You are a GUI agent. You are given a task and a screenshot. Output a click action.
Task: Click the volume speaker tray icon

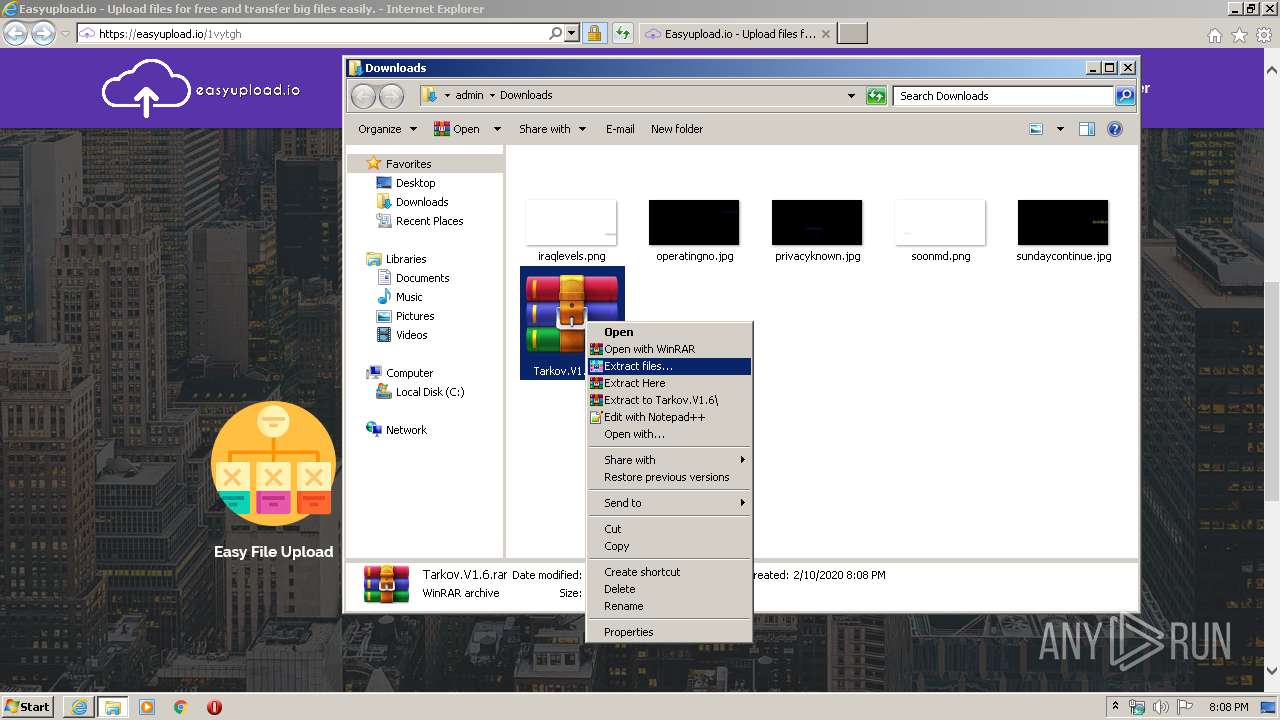[1159, 707]
